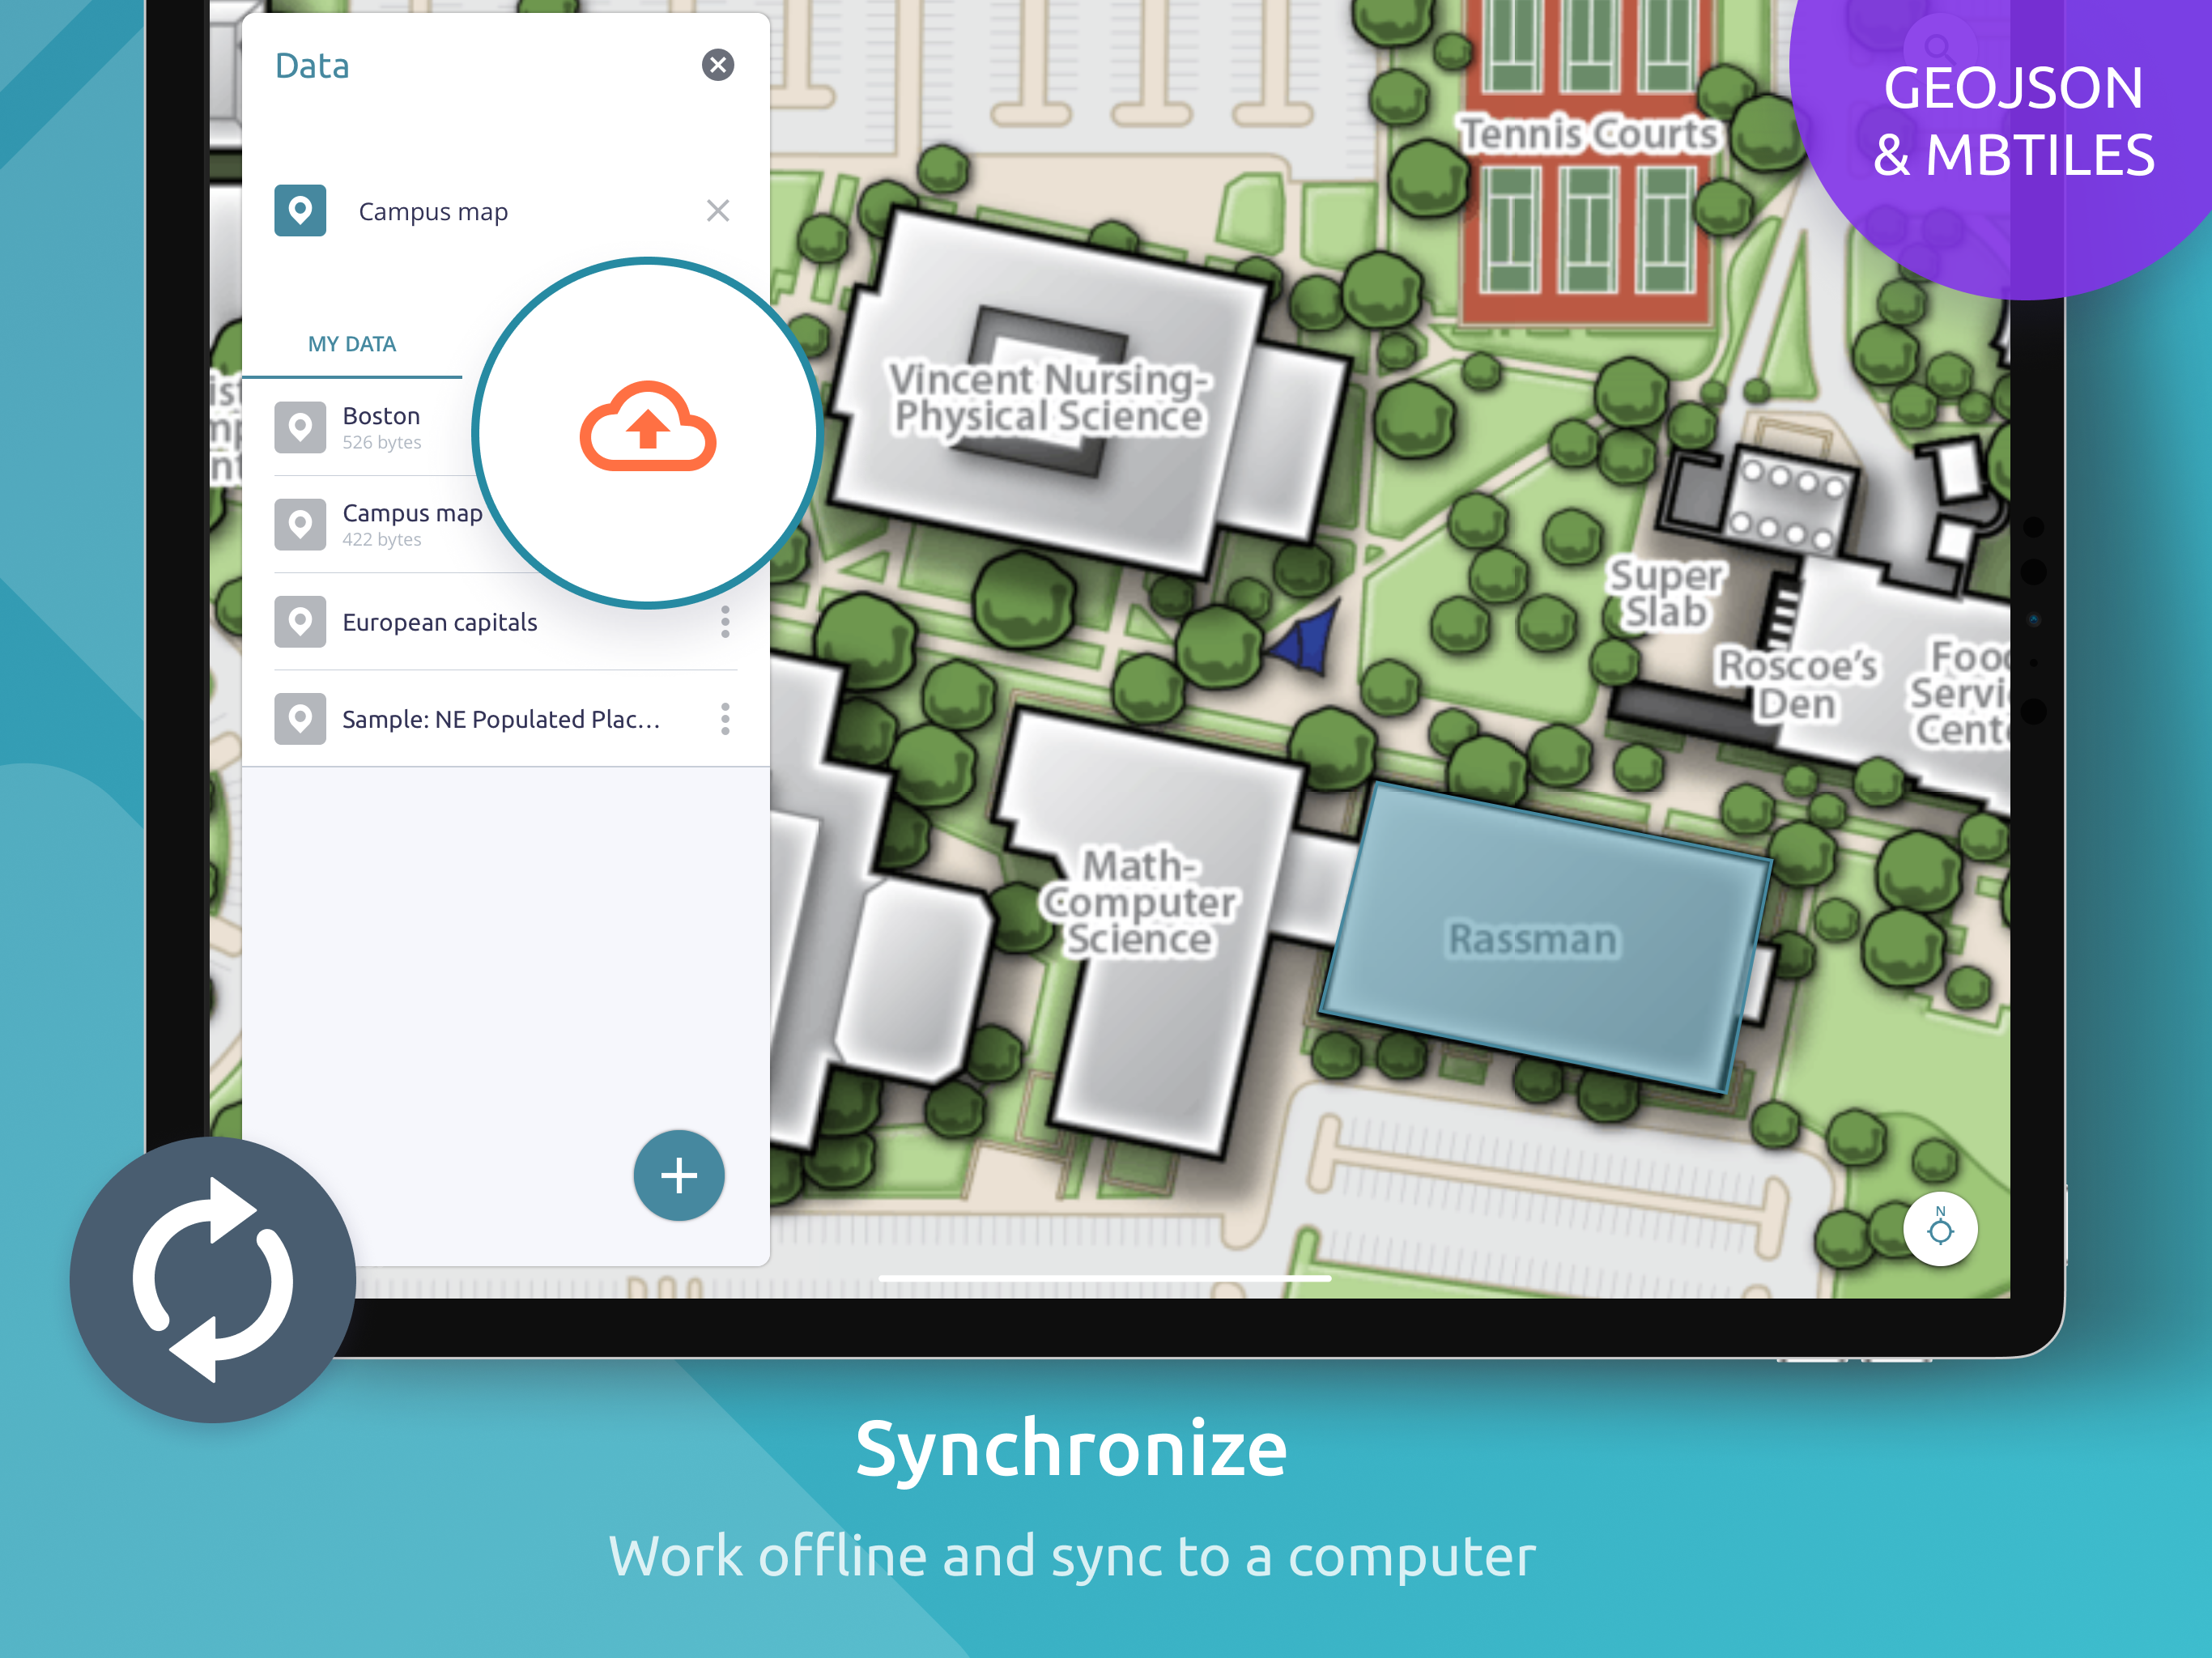2212x1658 pixels.
Task: Open European capitals options menu
Action: tap(725, 622)
